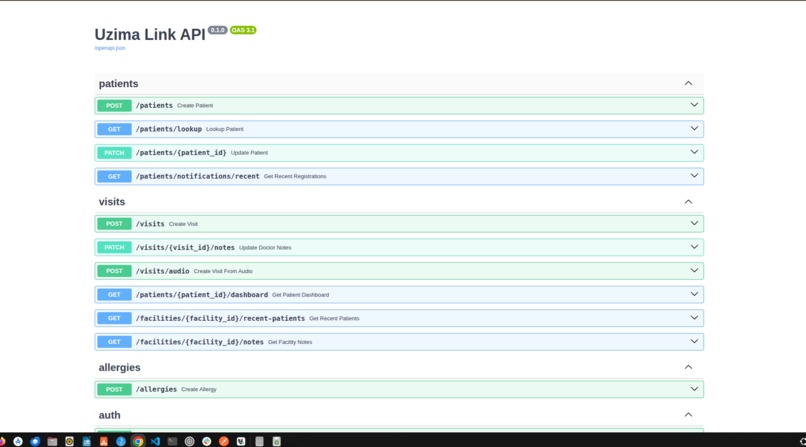Open the Terminal from the taskbar
806x447 pixels.
[172, 441]
